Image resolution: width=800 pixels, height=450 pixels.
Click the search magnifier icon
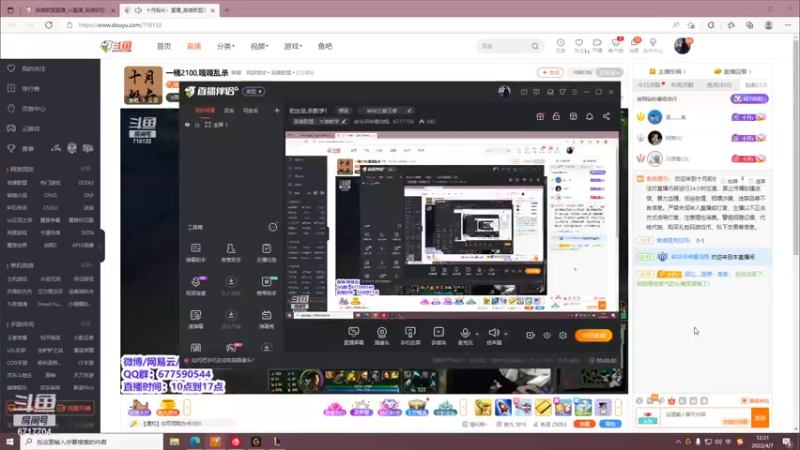535,46
